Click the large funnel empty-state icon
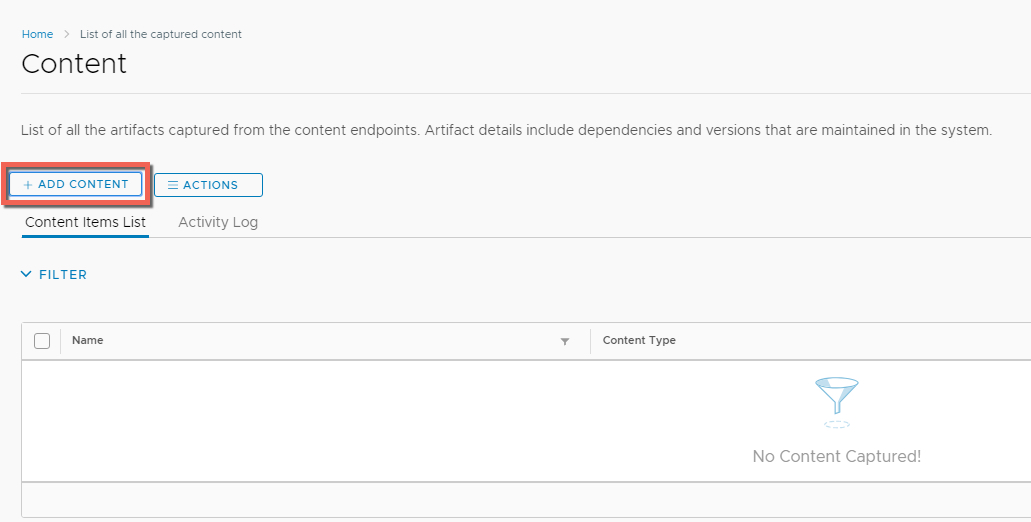The width and height of the screenshot is (1031, 522). coord(836,398)
